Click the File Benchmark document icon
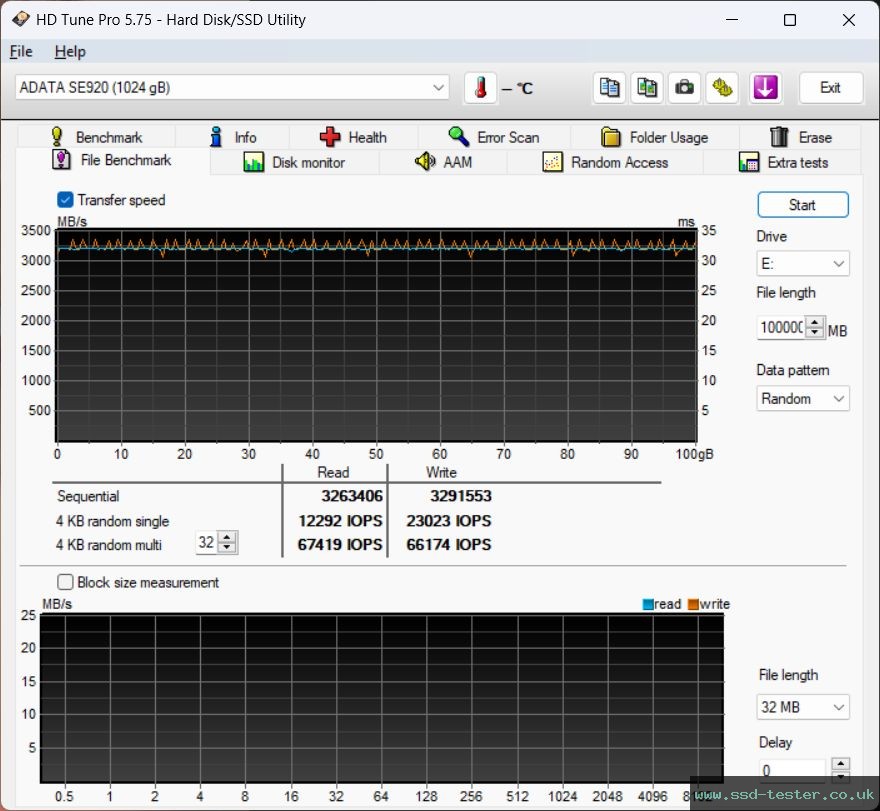 pos(61,160)
